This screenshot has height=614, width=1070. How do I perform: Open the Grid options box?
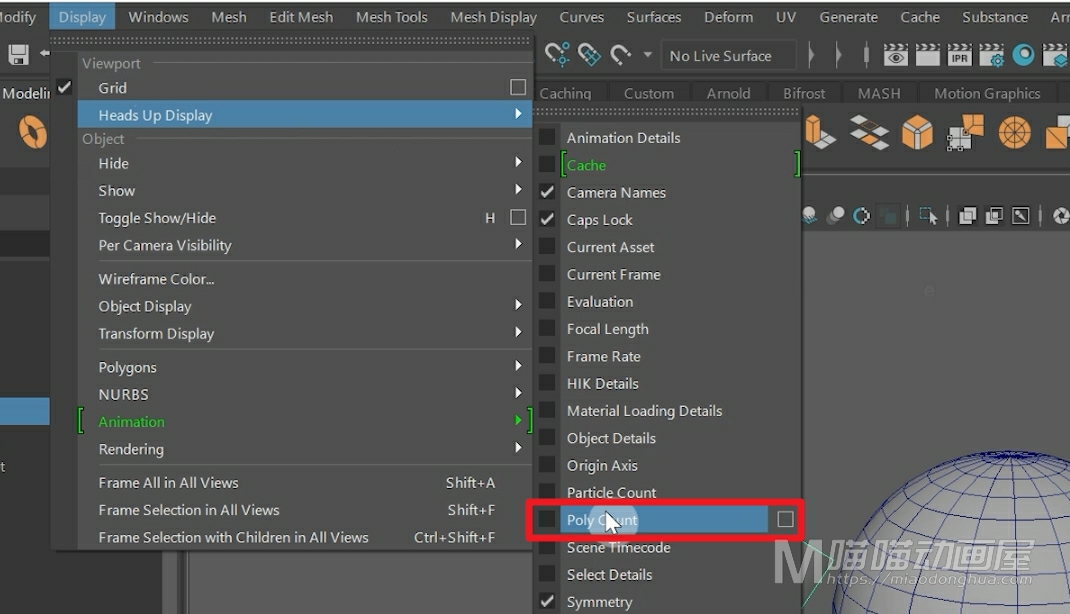(518, 87)
